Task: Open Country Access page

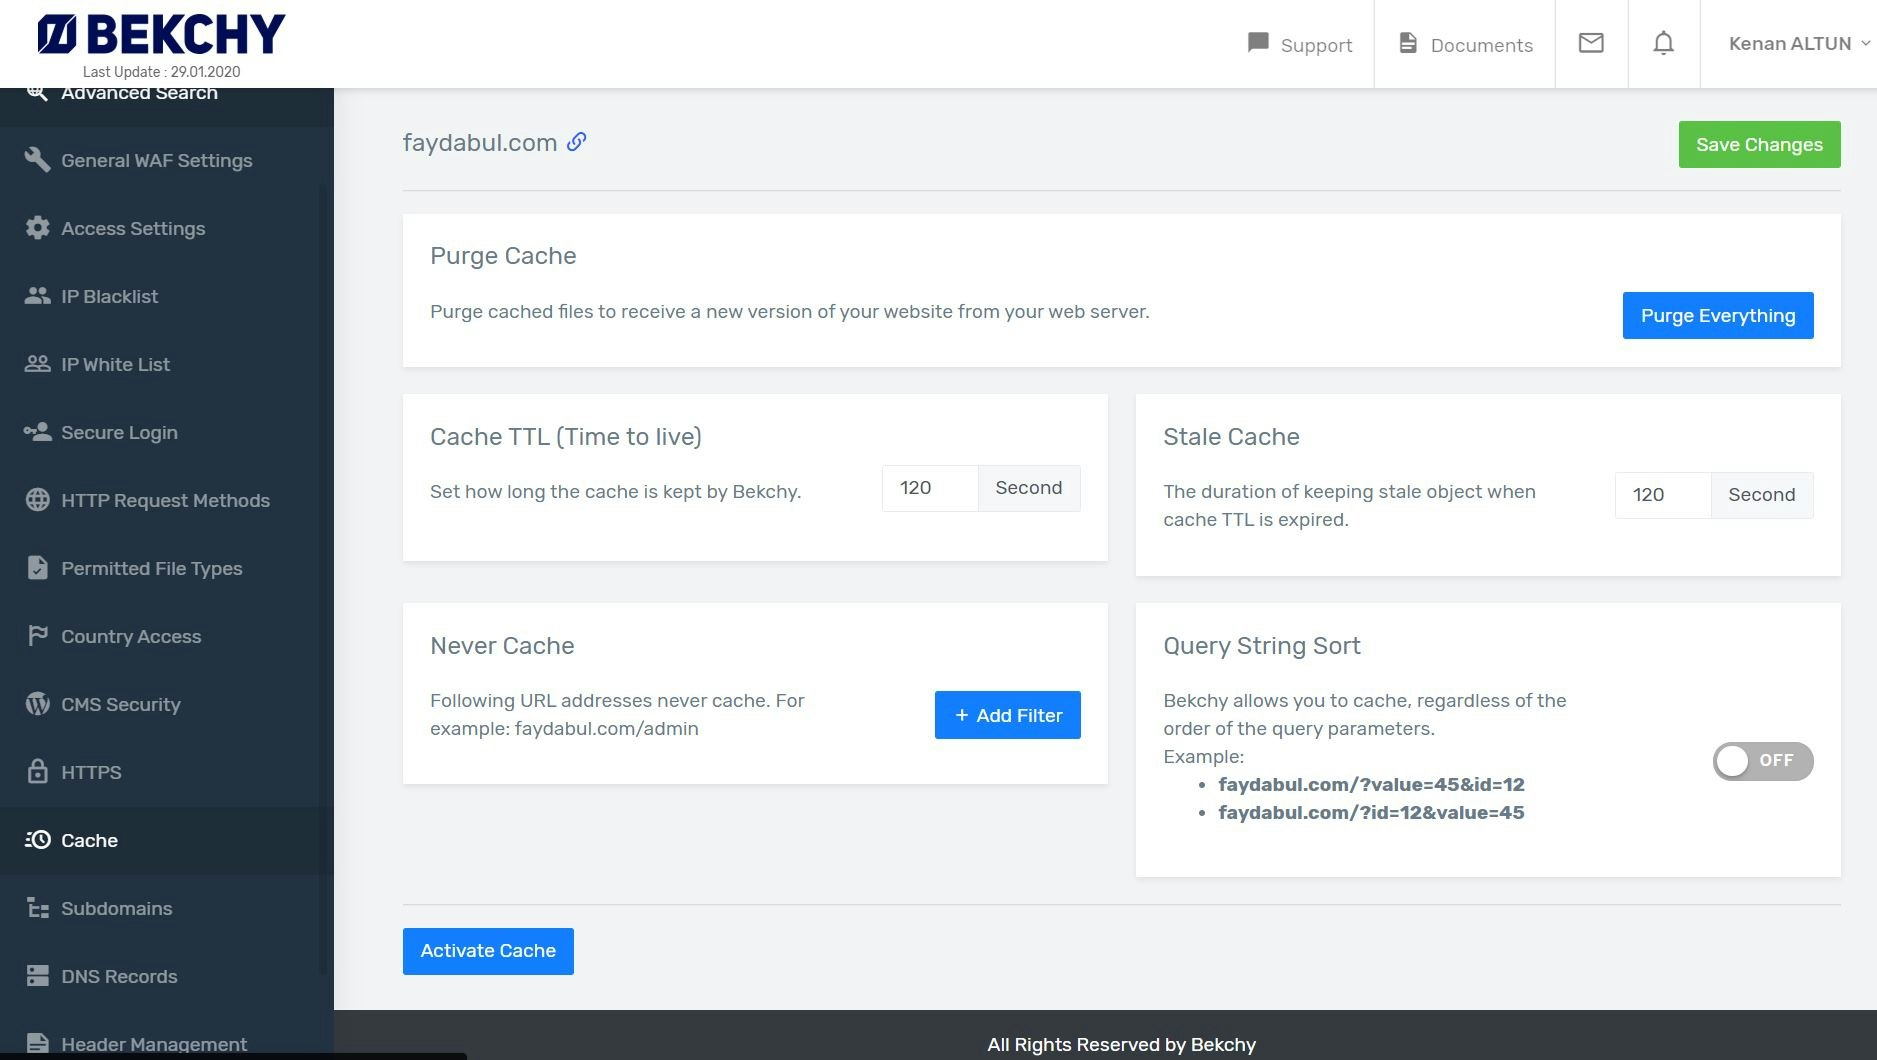Action: [167, 636]
